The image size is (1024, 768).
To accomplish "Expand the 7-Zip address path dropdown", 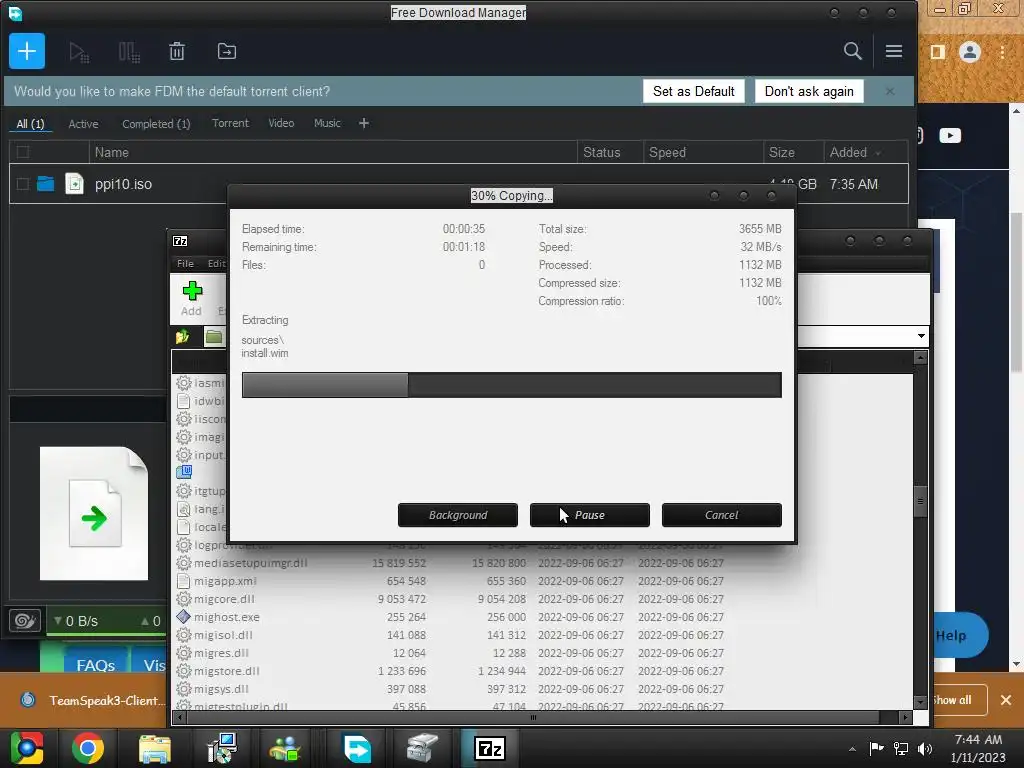I will click(x=921, y=336).
